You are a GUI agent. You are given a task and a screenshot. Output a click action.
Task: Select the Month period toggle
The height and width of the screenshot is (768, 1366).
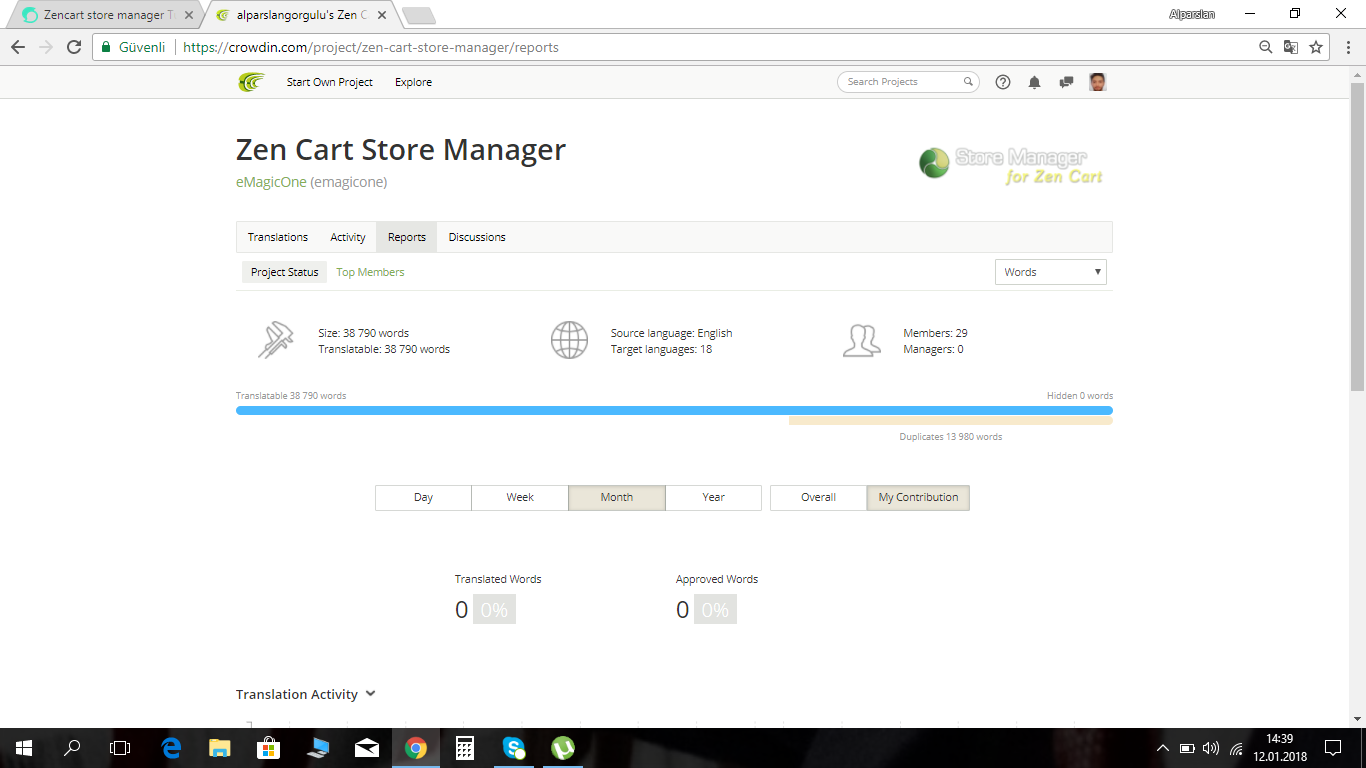[x=617, y=497]
